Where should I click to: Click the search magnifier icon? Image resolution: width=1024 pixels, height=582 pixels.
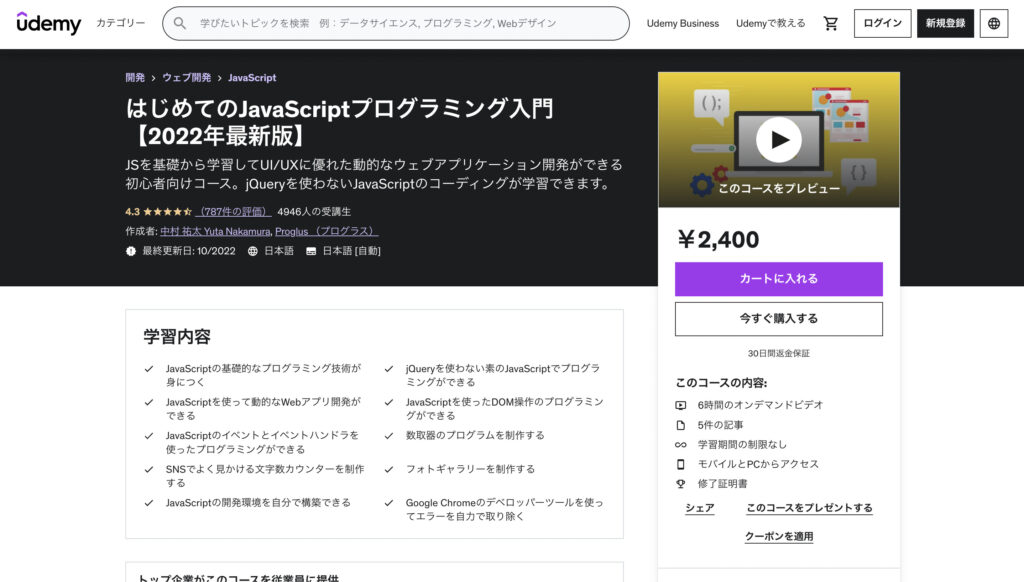(180, 24)
